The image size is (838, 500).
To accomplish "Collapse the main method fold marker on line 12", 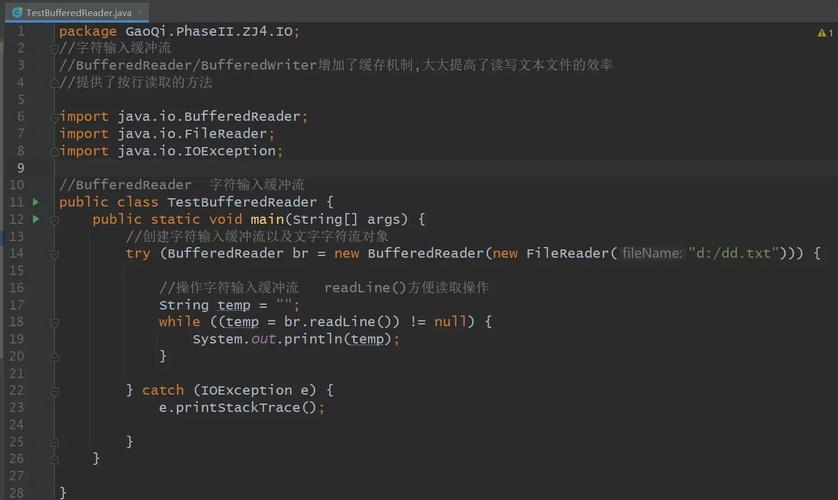I will (54, 220).
